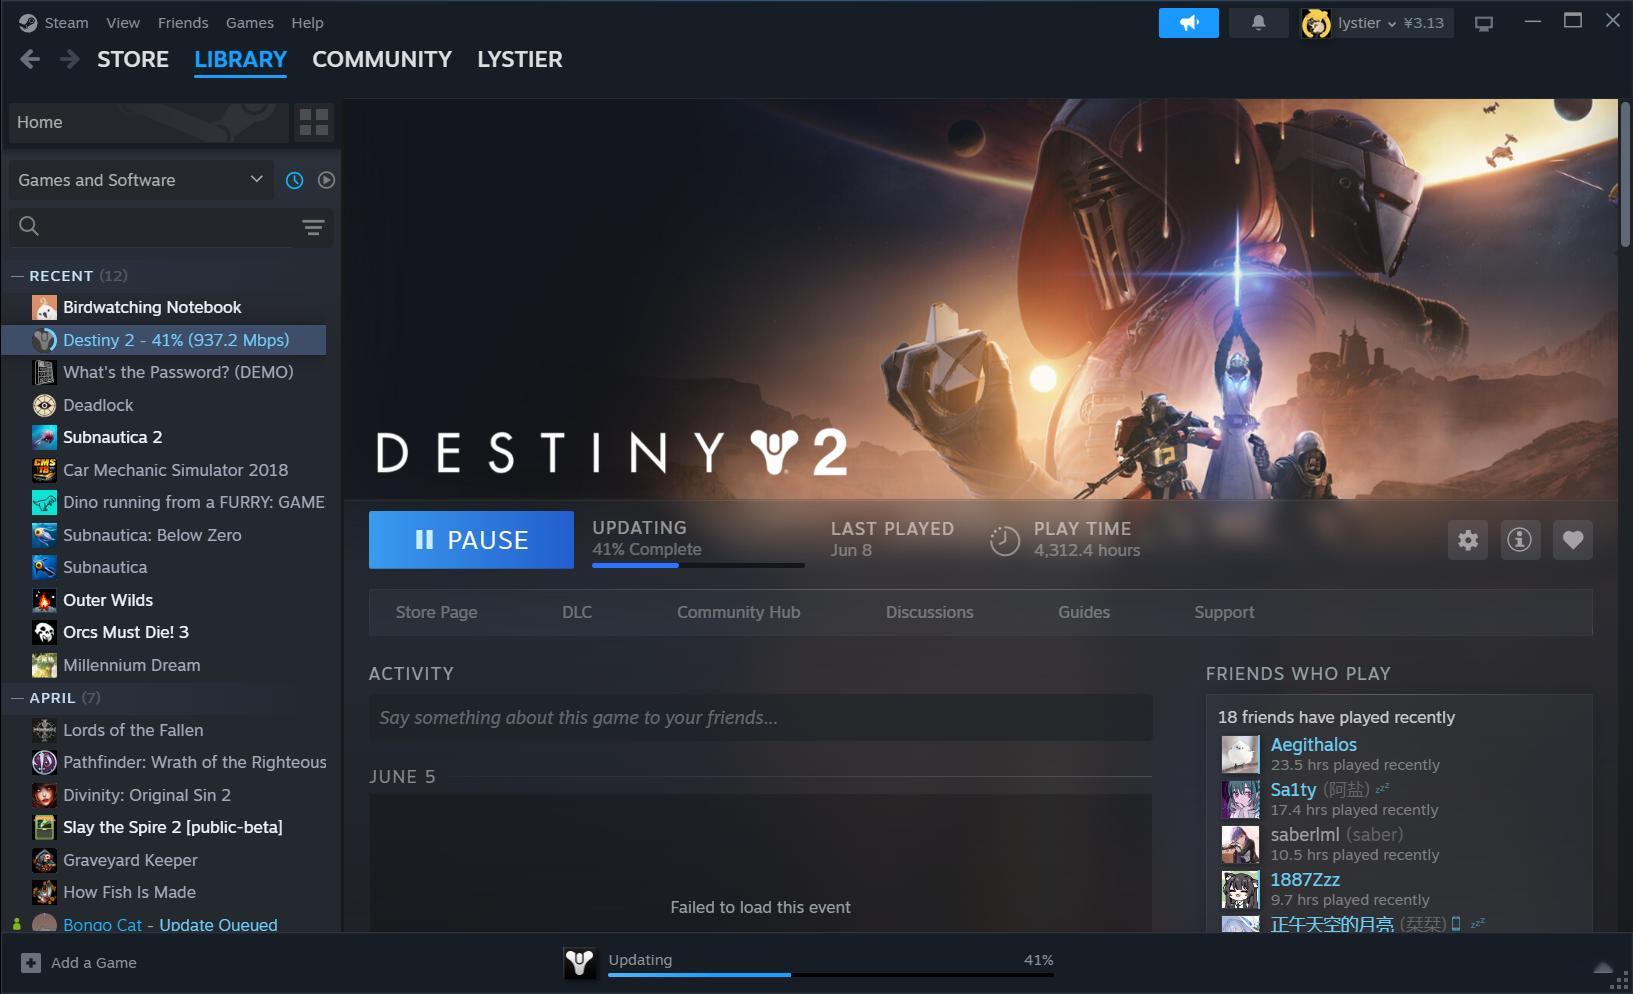The height and width of the screenshot is (994, 1633).
Task: Click the bottom Updating download progress bar
Action: (x=830, y=974)
